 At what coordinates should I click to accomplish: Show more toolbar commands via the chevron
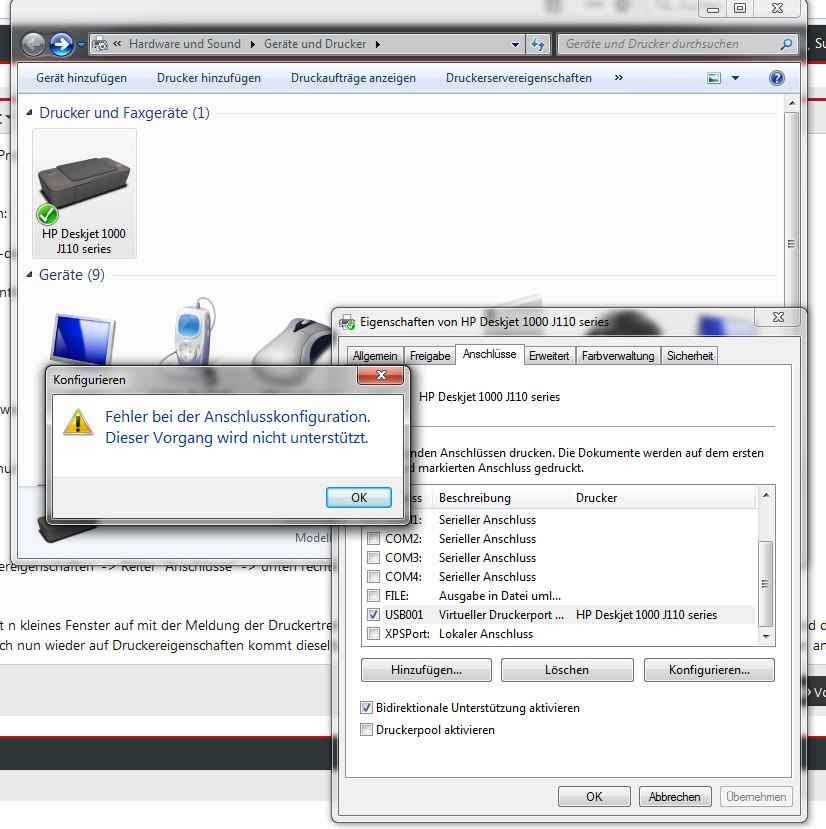coord(619,78)
